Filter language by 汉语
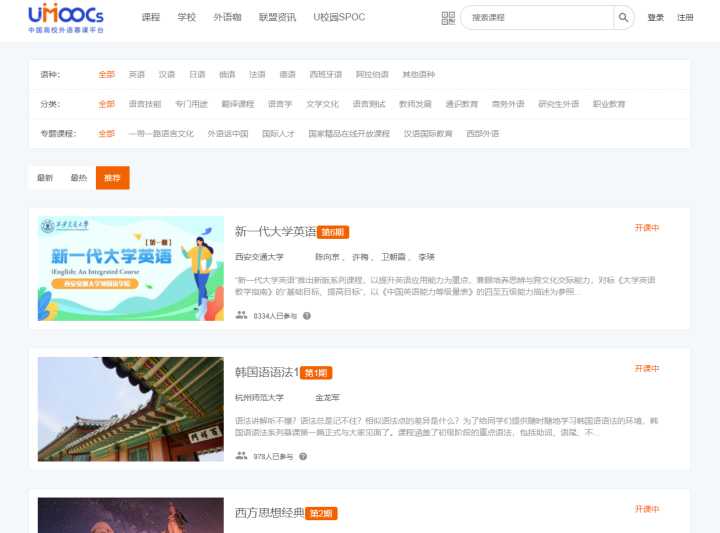This screenshot has width=720, height=533. (167, 74)
